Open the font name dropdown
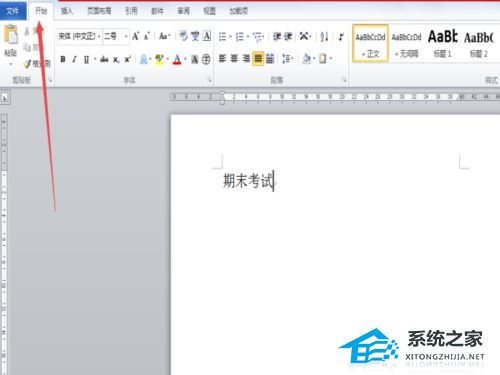 coord(99,36)
